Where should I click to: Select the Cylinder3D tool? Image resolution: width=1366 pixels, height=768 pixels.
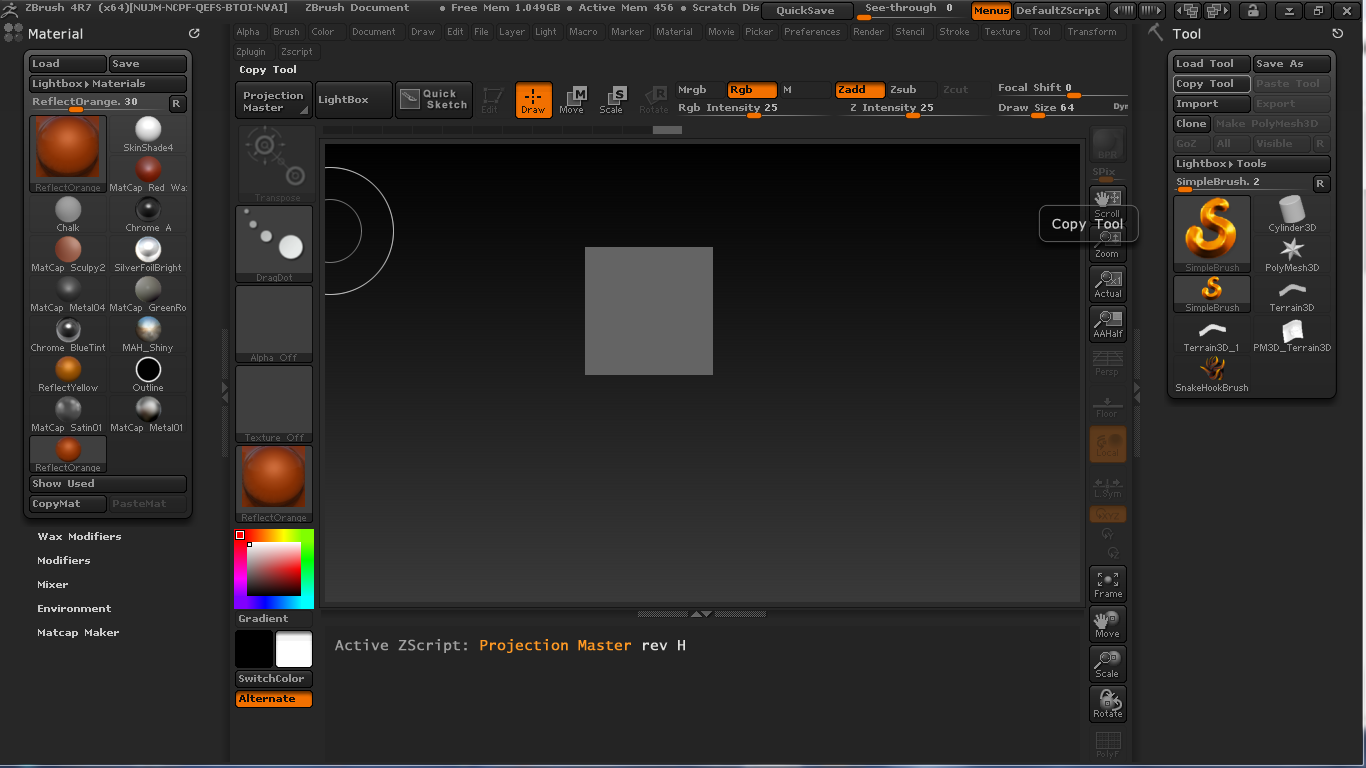(x=1292, y=215)
